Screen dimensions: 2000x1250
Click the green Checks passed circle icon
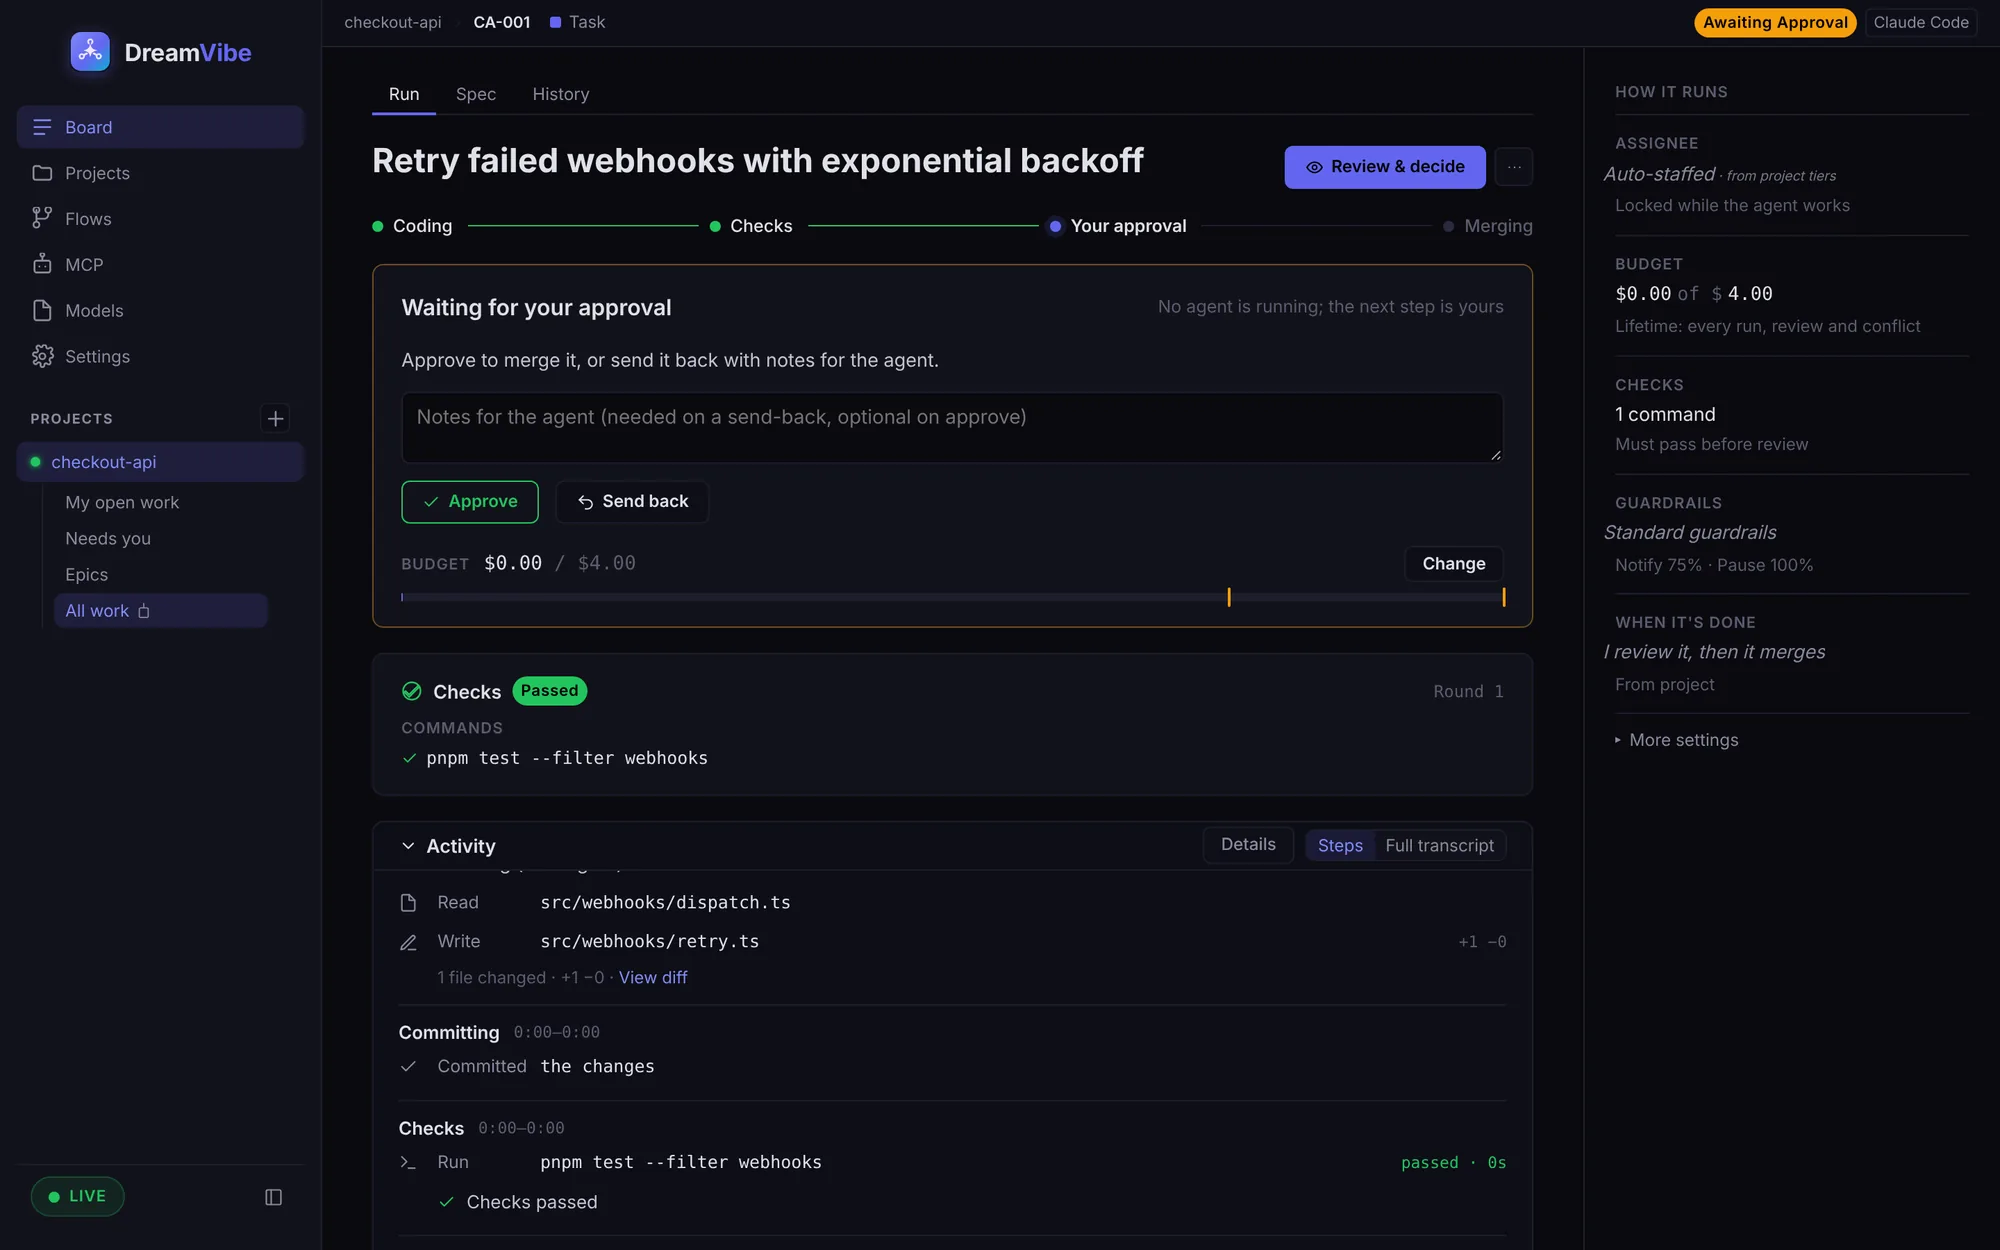(x=411, y=691)
